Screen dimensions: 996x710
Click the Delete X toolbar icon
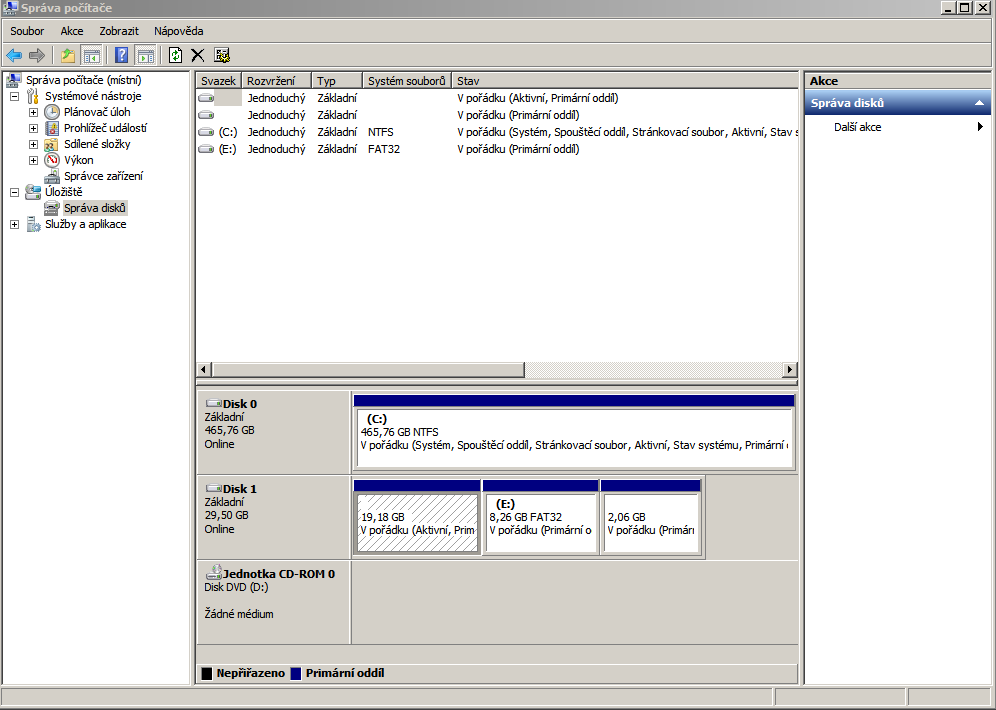click(198, 55)
